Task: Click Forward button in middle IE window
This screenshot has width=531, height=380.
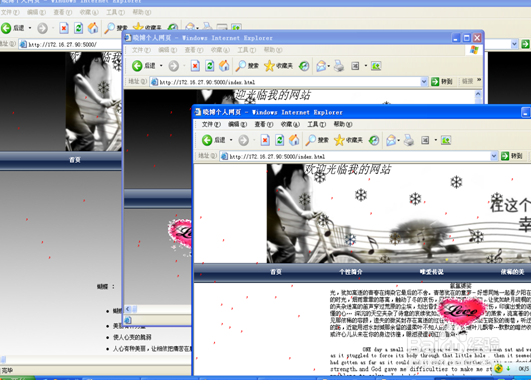Action: pyautogui.click(x=173, y=65)
